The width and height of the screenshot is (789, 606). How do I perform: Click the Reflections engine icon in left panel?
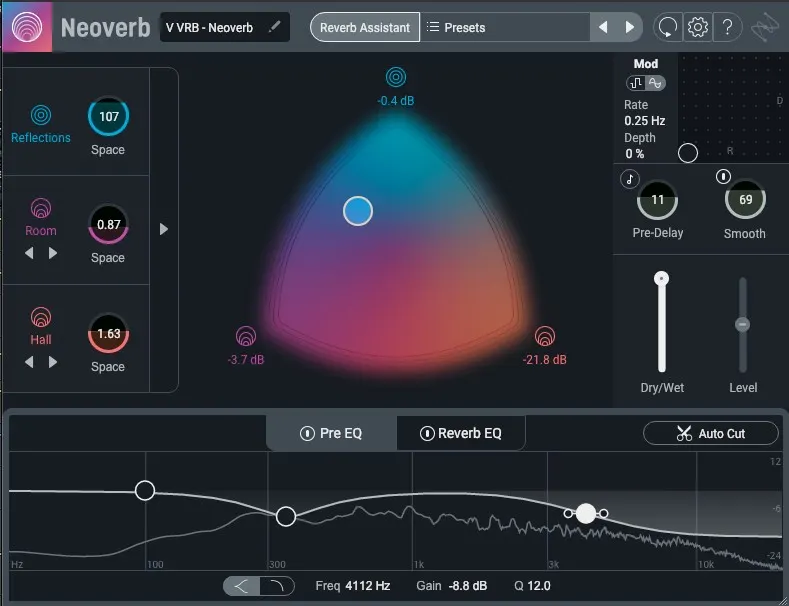[41, 115]
